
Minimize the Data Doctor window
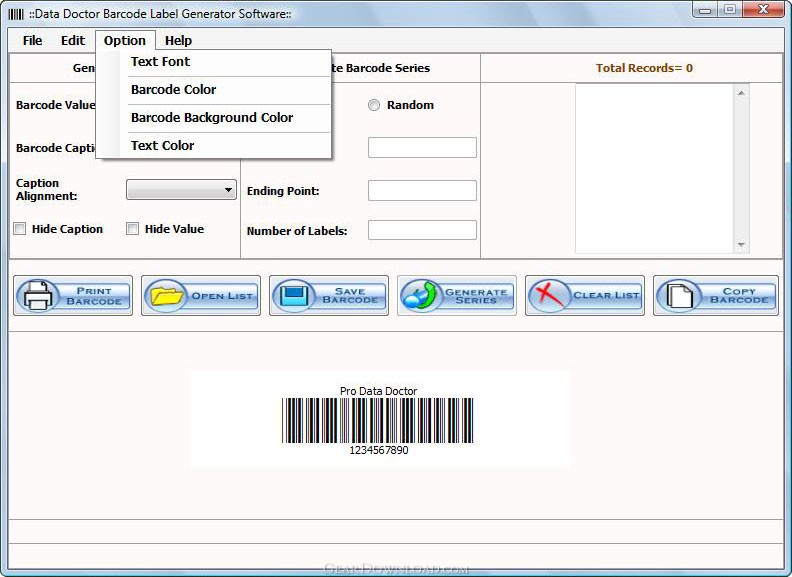(x=706, y=10)
